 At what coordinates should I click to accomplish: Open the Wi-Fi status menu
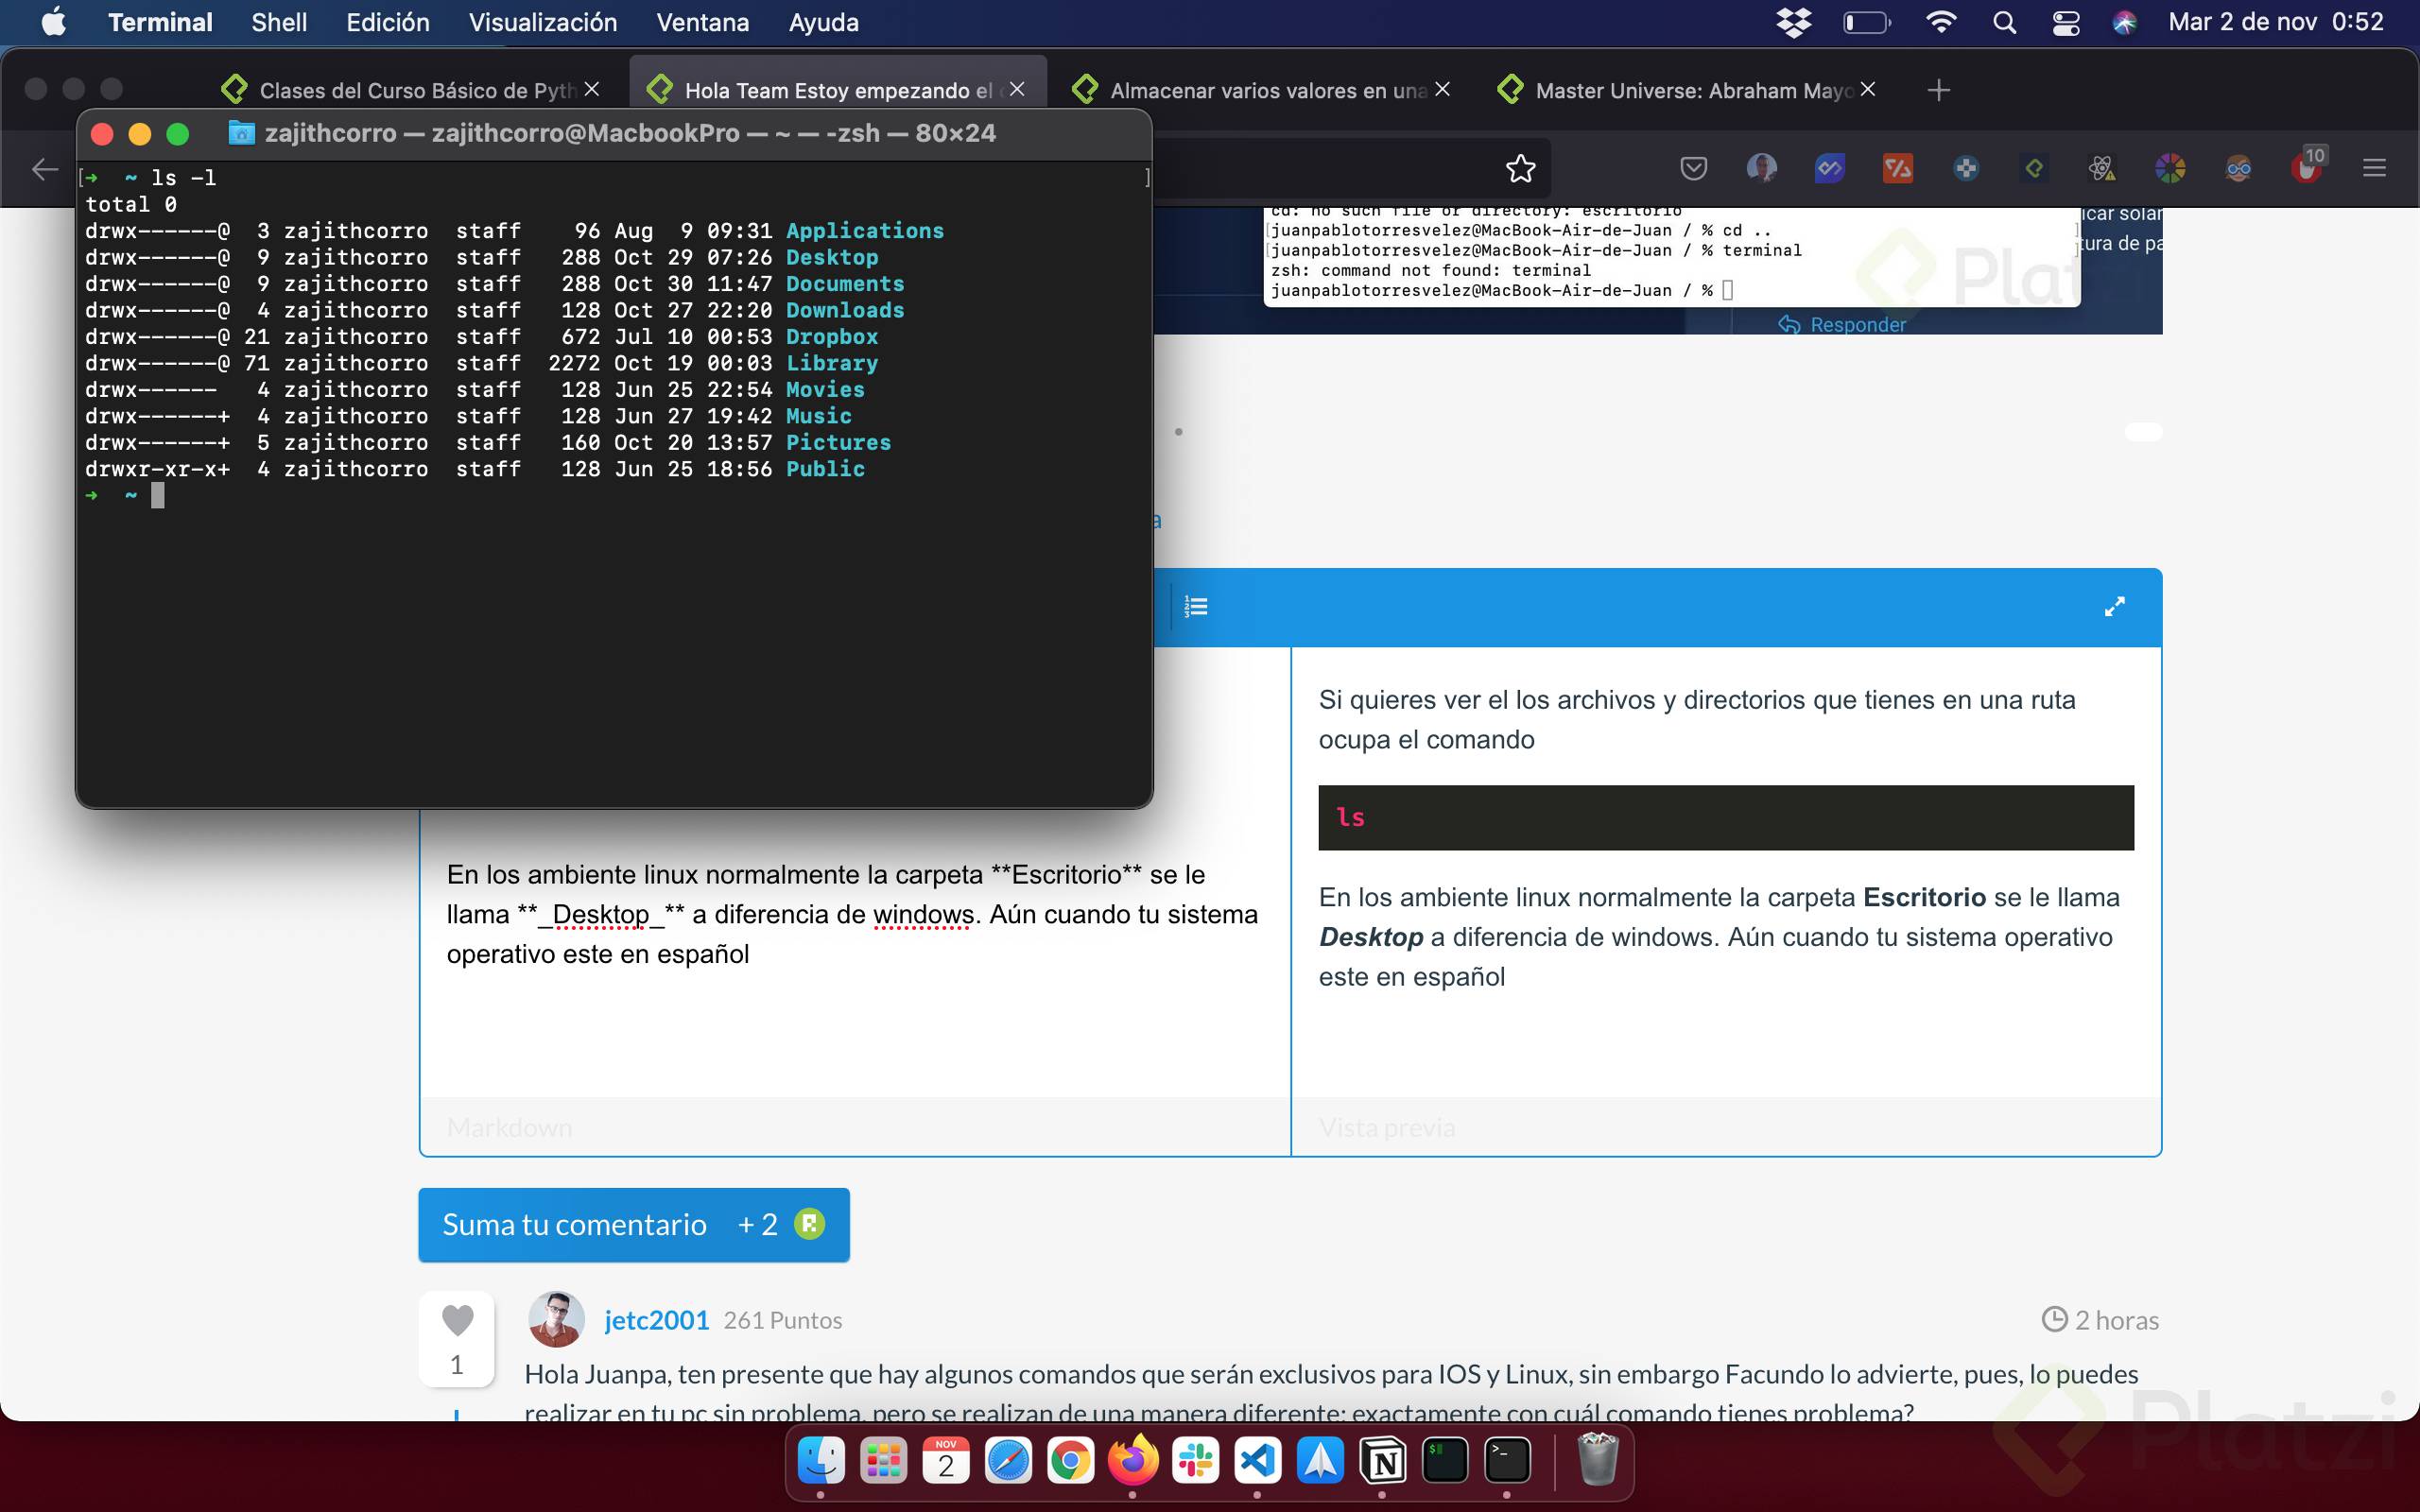pyautogui.click(x=1941, y=22)
